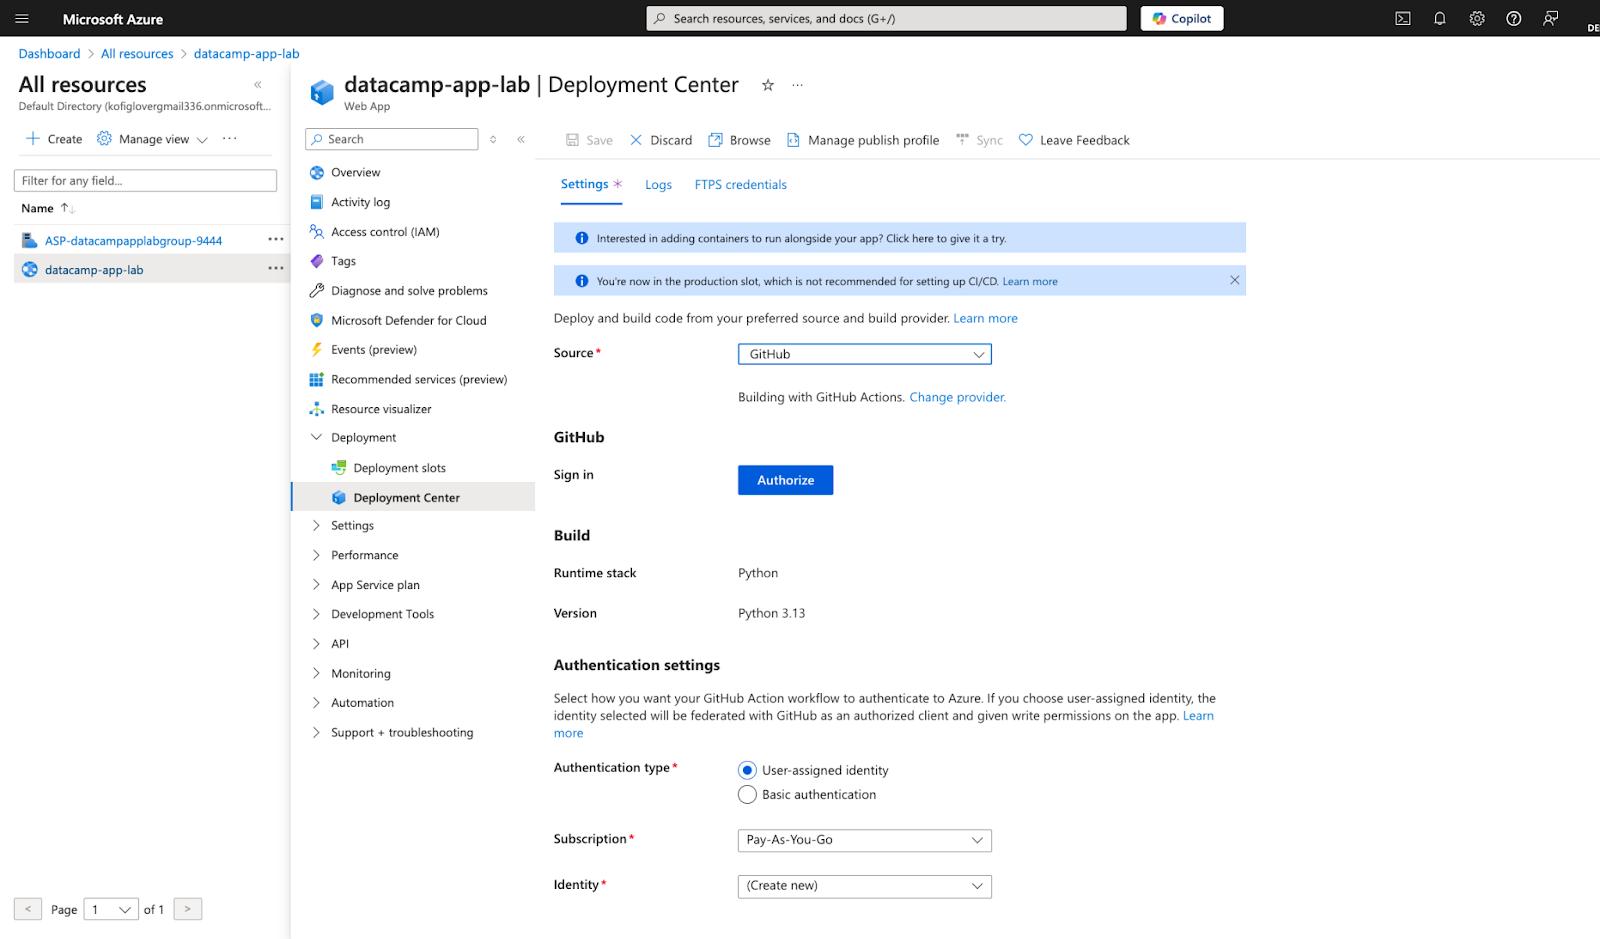The width and height of the screenshot is (1600, 939).
Task: Click the resource menu Search box
Action: click(x=392, y=139)
